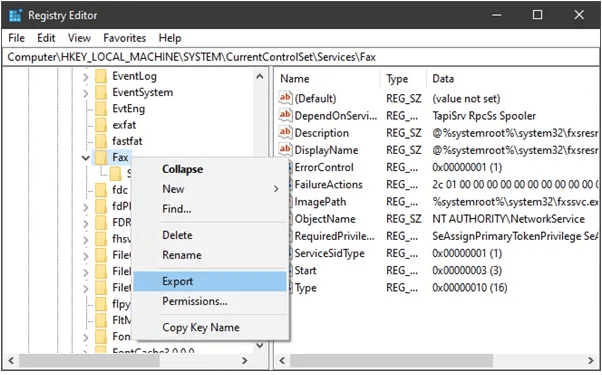The height and width of the screenshot is (375, 602).
Task: Choose Copy Key Name in context menu
Action: pos(210,327)
